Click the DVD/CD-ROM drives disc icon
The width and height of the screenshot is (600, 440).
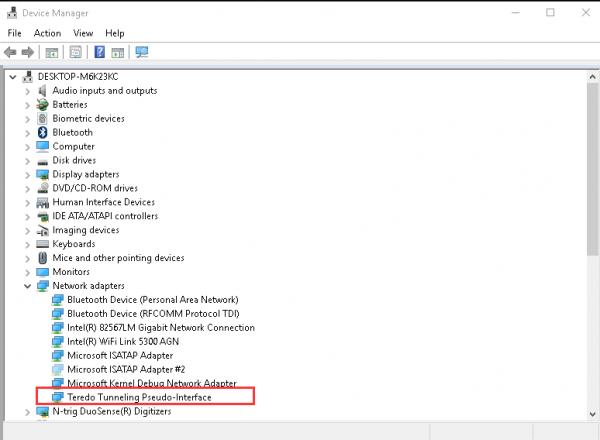42,188
